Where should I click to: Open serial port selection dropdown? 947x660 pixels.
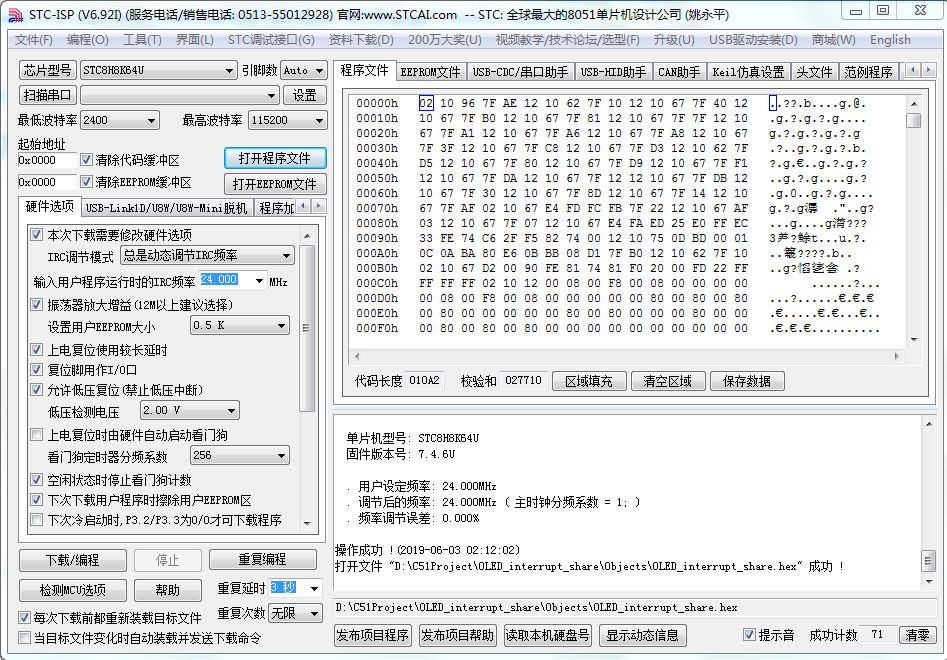179,95
